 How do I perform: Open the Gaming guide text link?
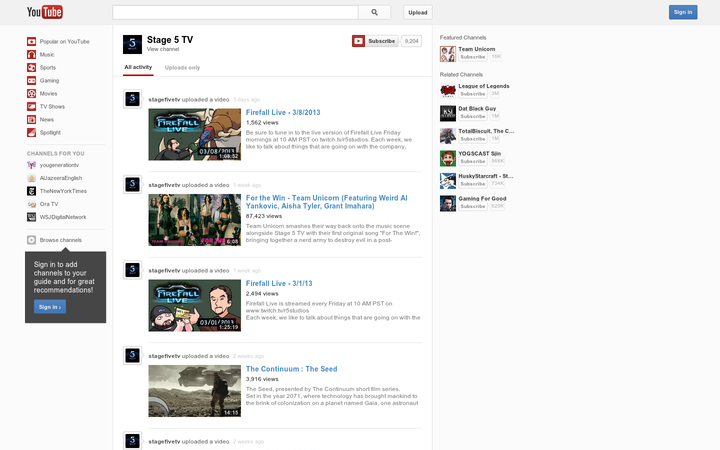pos(49,80)
